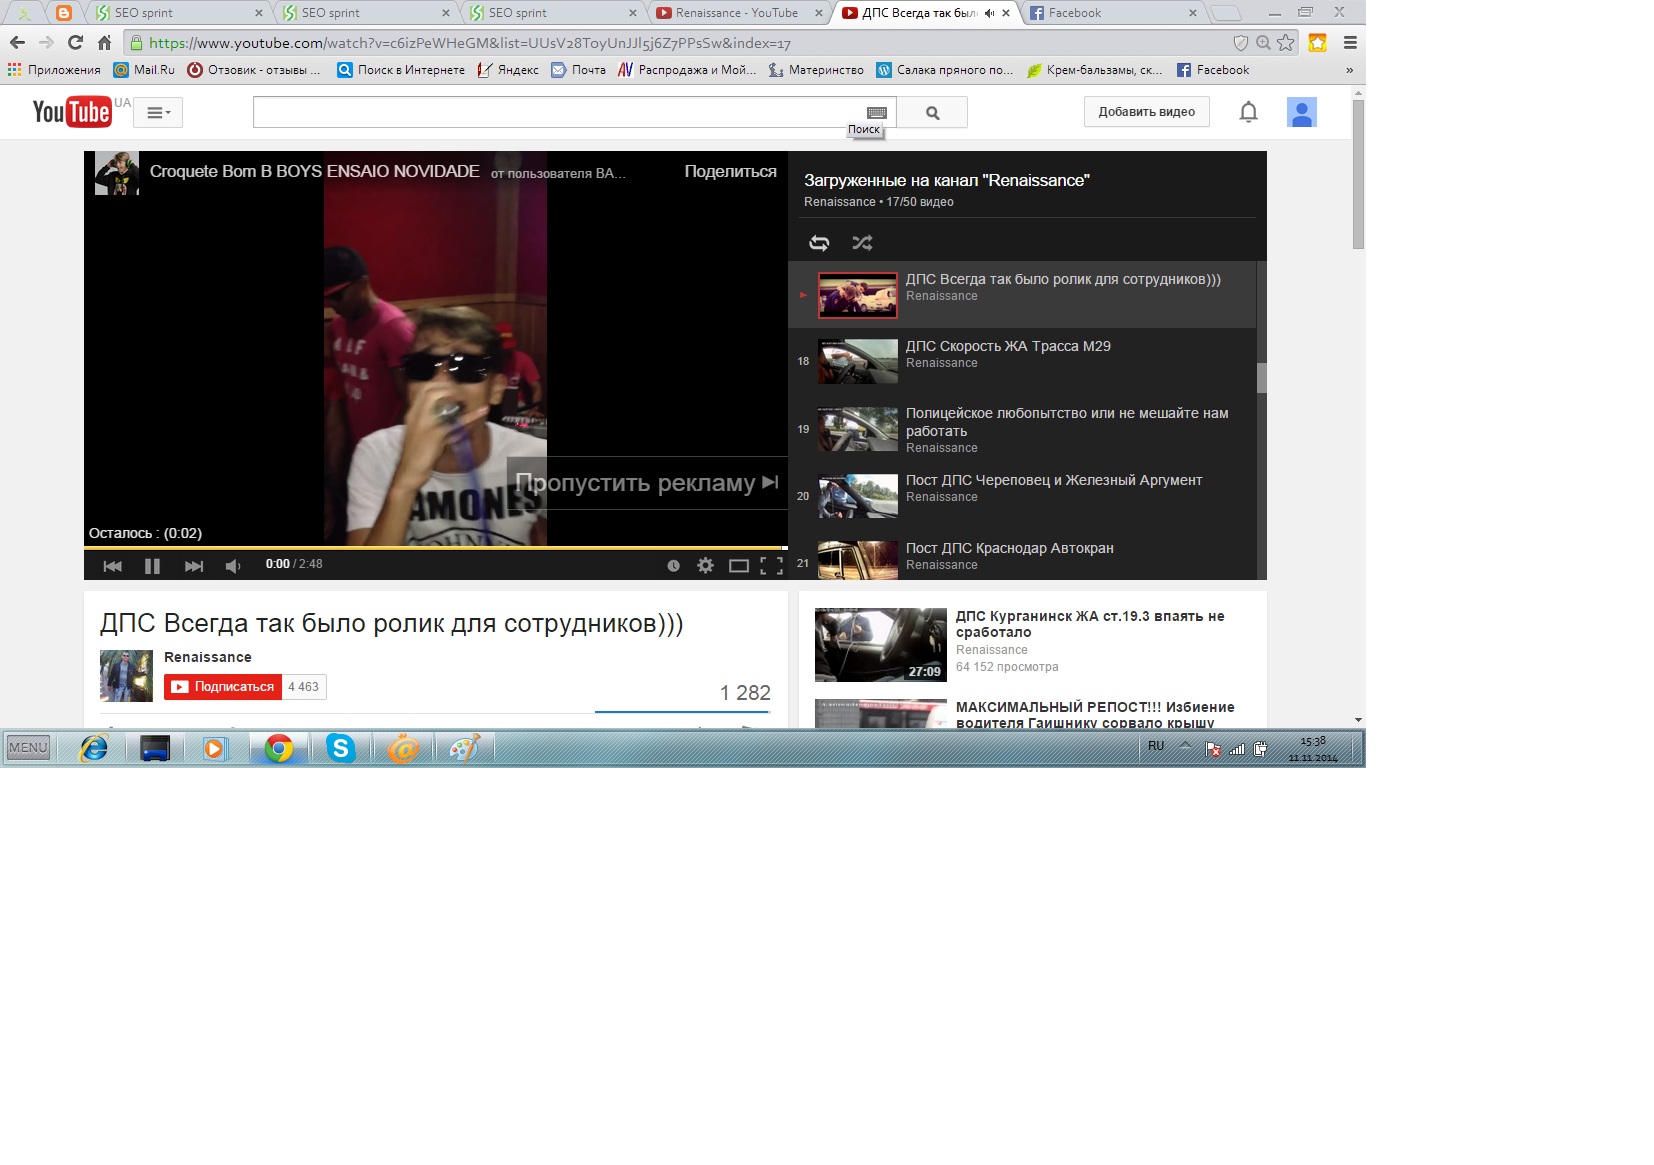The height and width of the screenshot is (1165, 1654).
Task: Toggle theater mode
Action: (x=739, y=566)
